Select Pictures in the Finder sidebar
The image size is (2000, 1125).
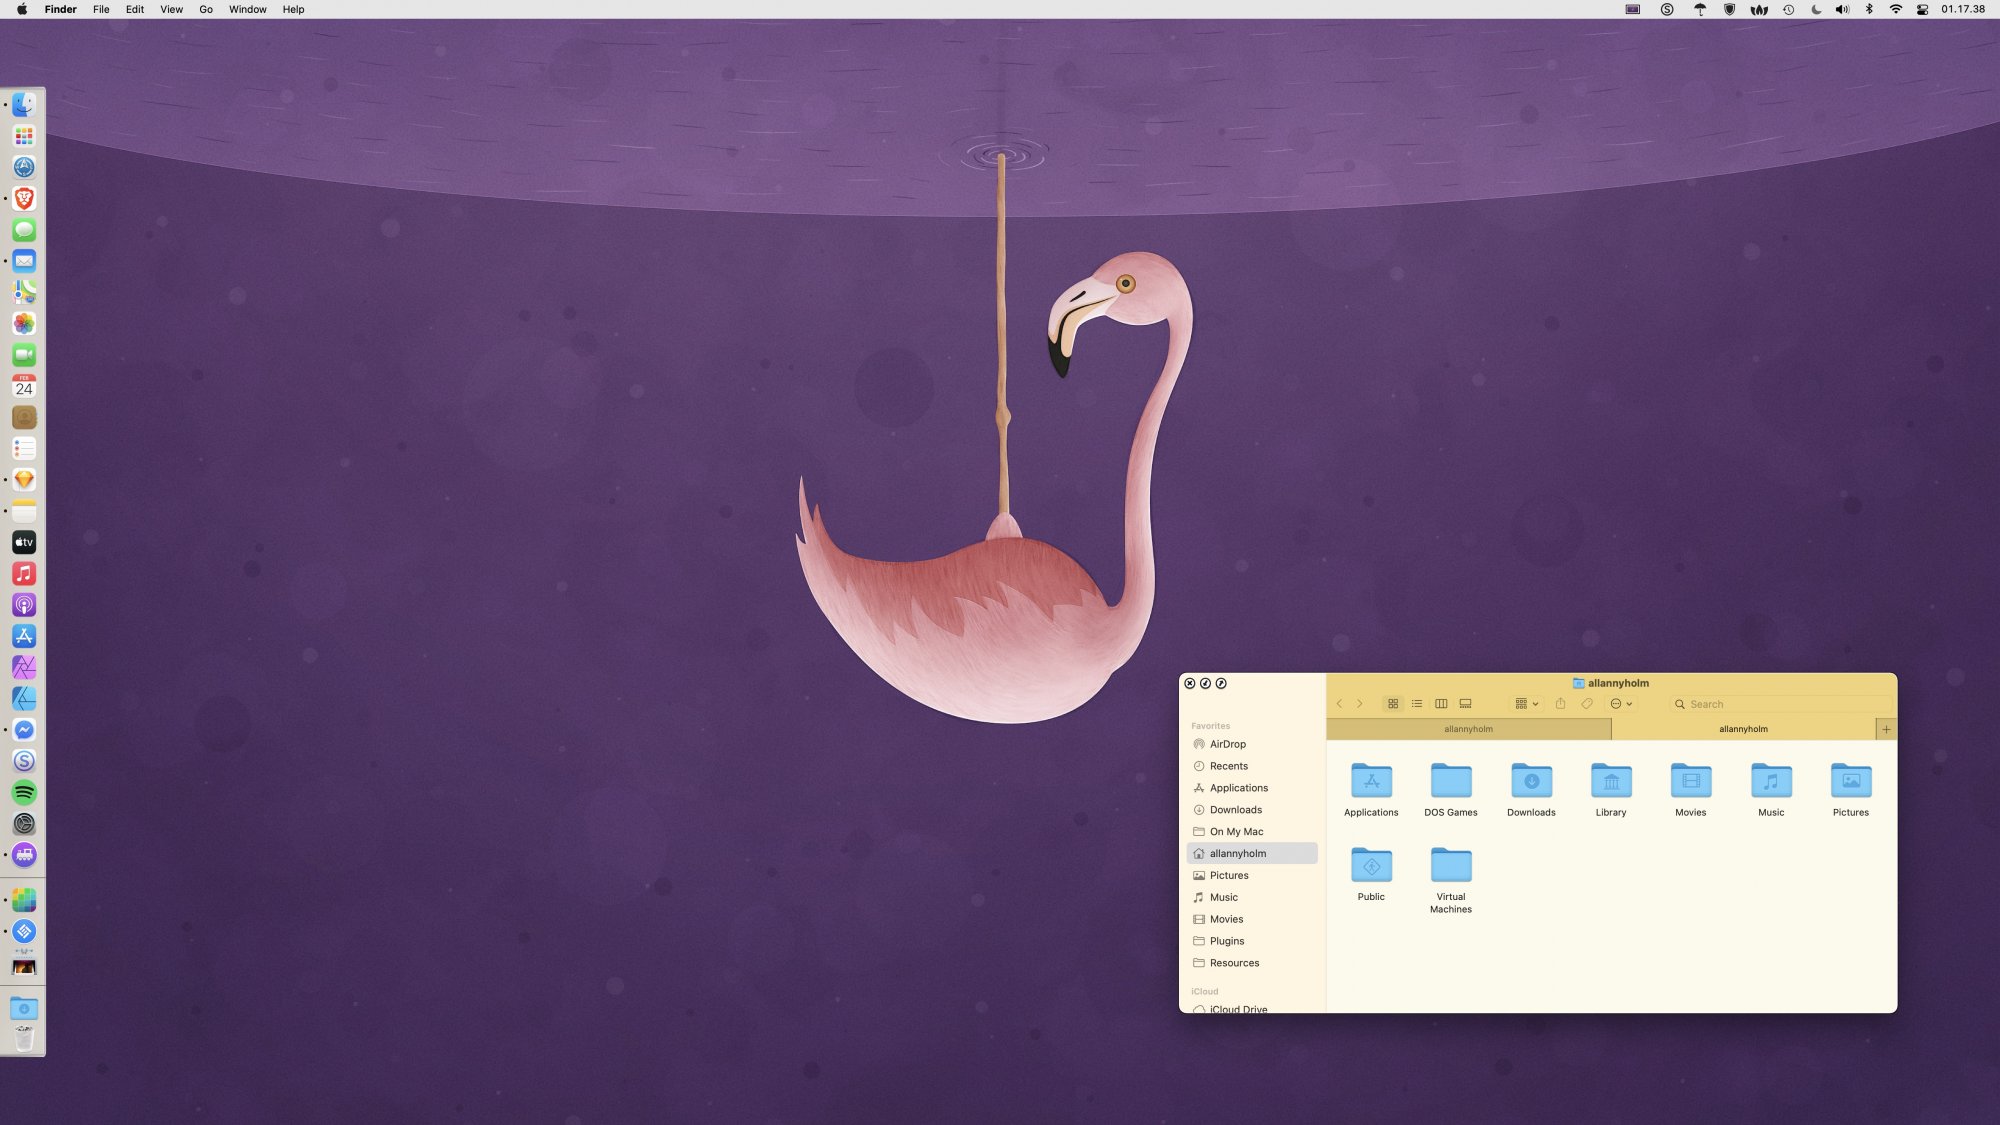pos(1252,876)
